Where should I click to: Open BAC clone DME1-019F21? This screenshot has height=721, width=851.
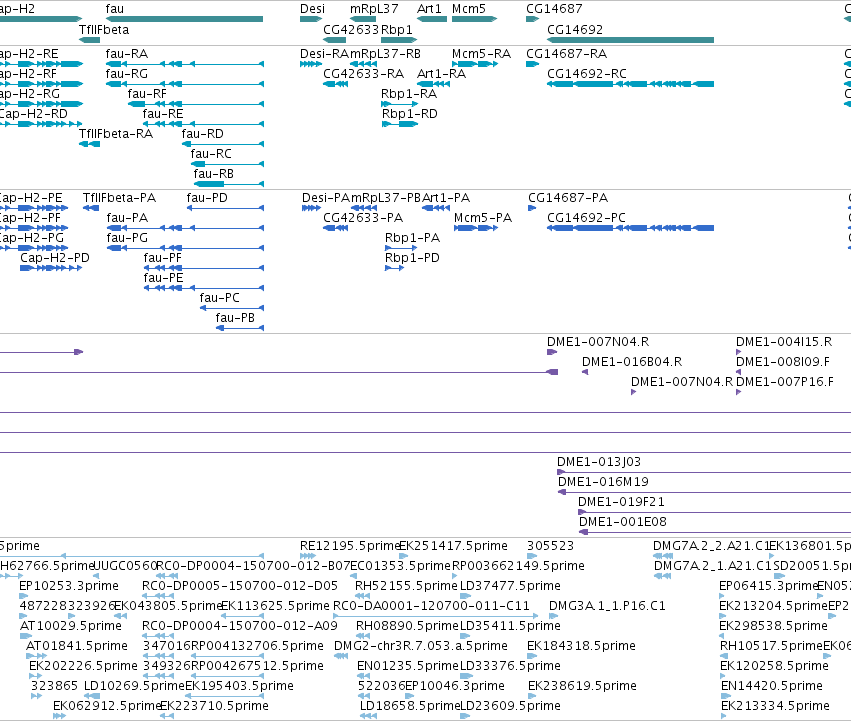pos(621,502)
